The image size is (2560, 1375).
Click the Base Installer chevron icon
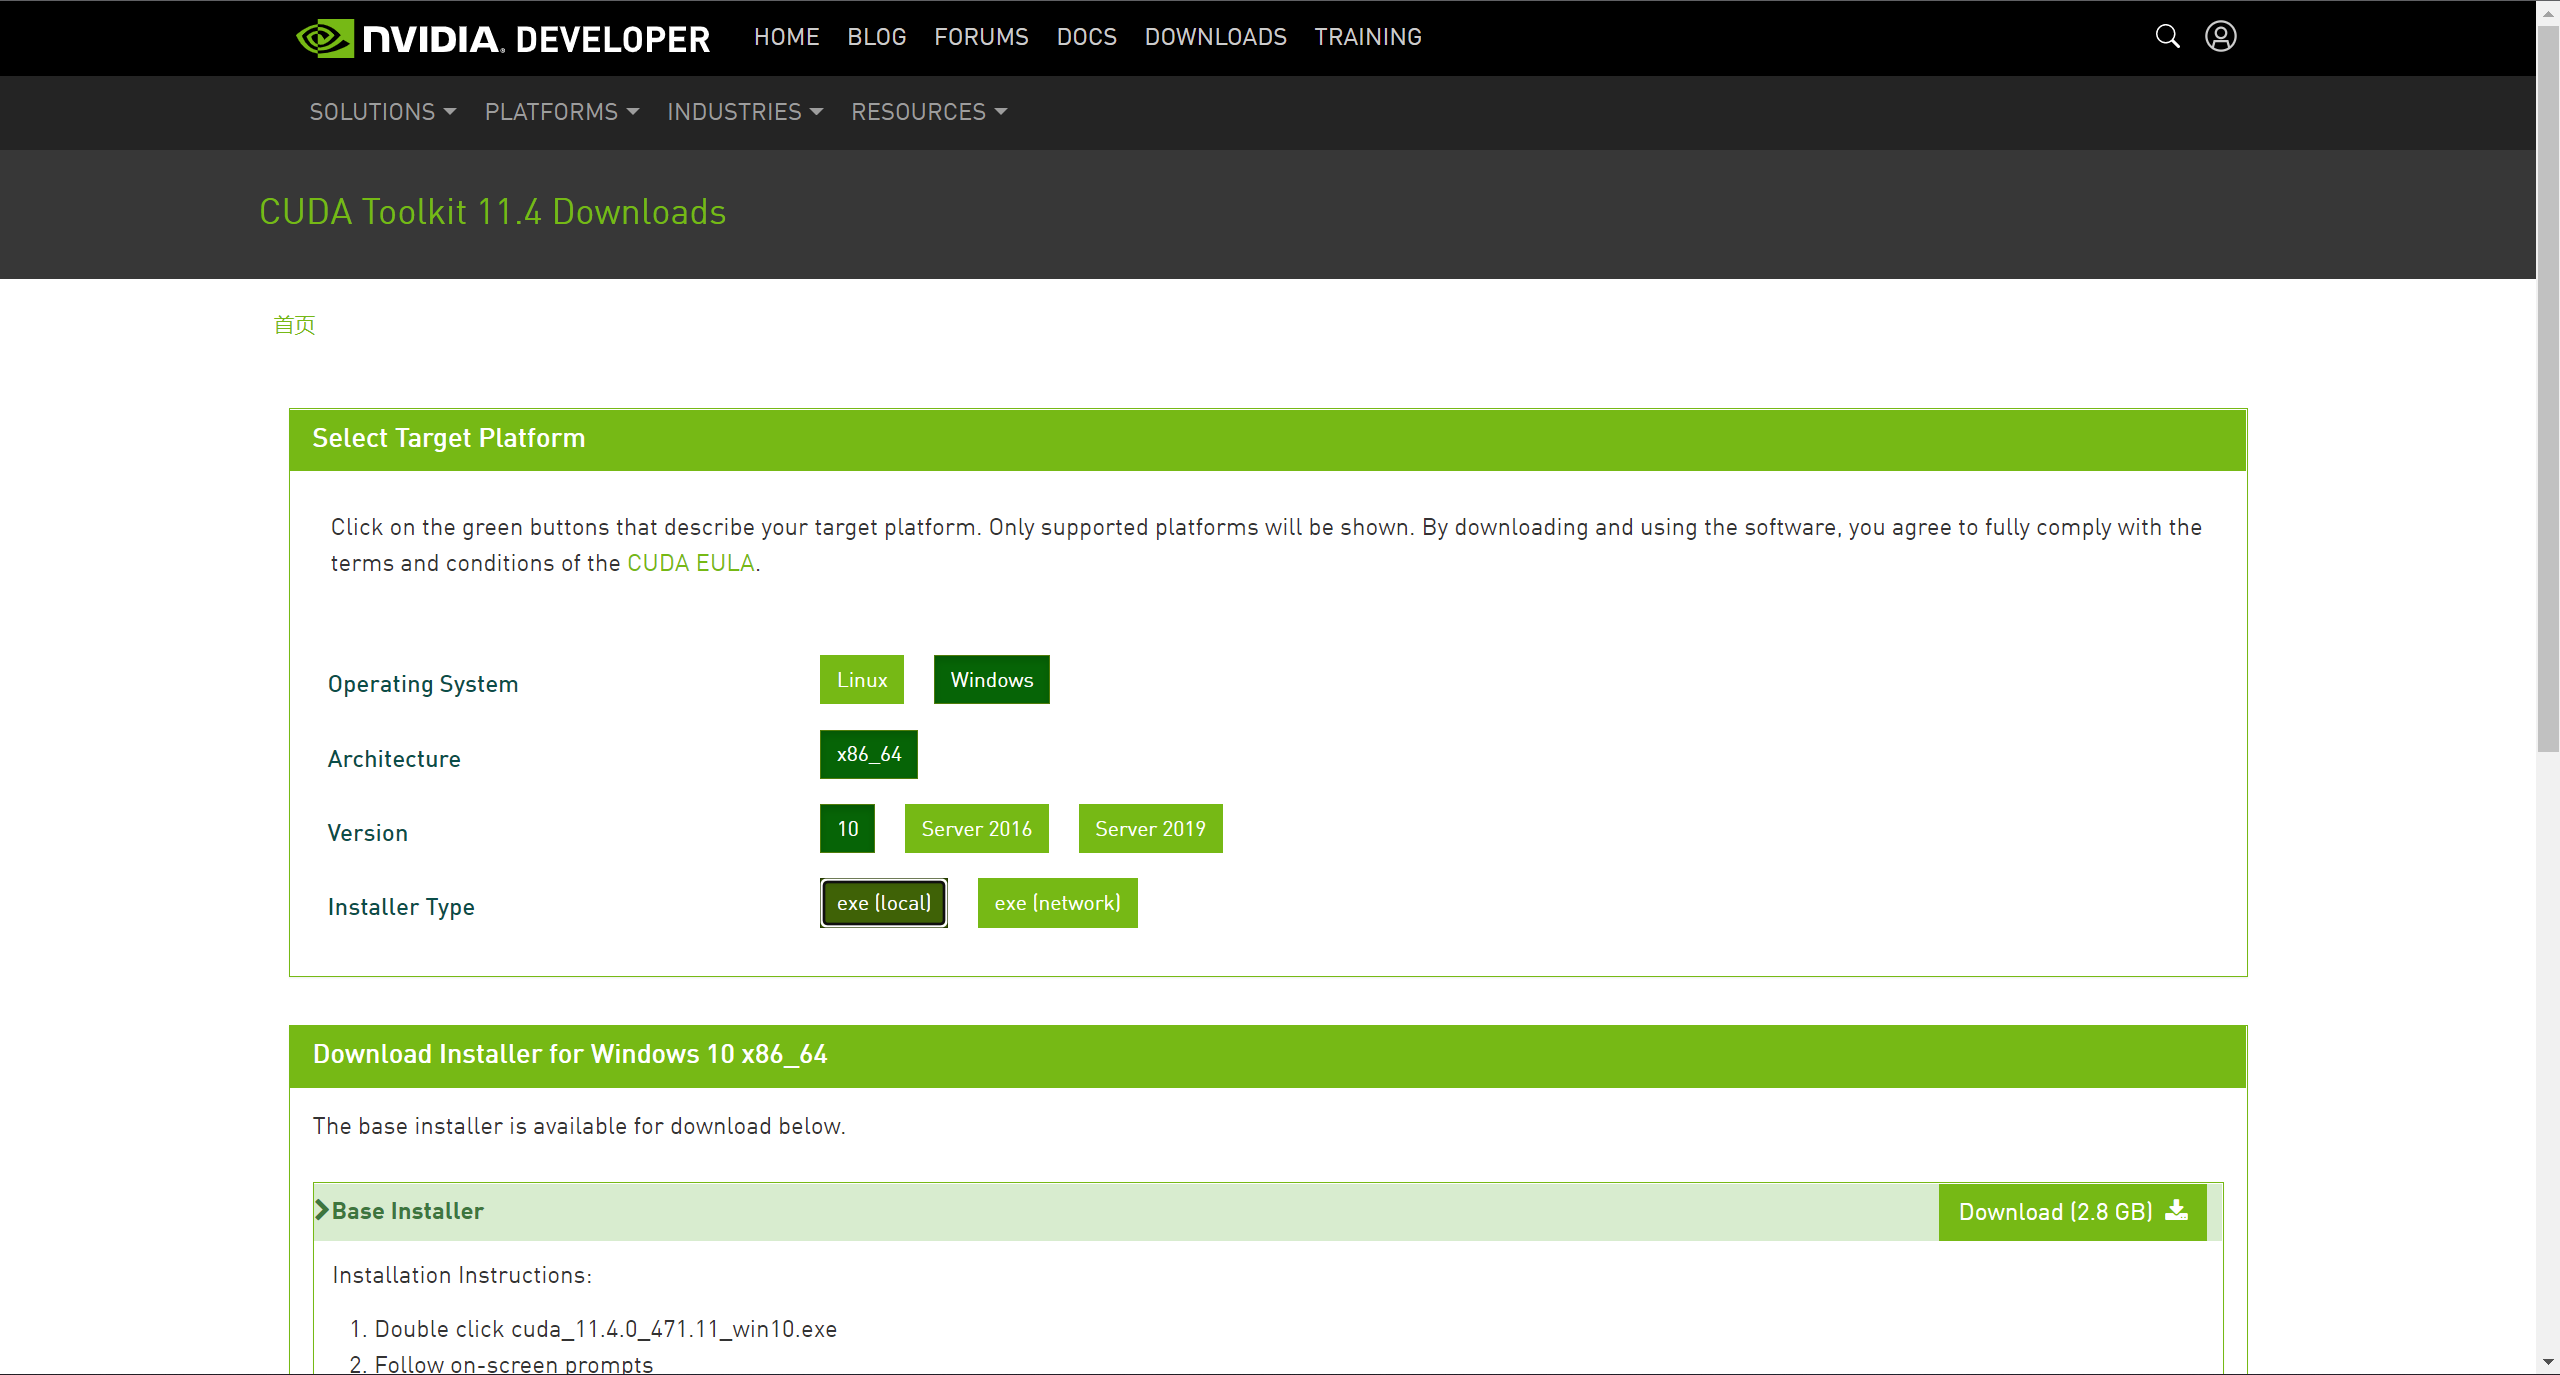(x=322, y=1210)
